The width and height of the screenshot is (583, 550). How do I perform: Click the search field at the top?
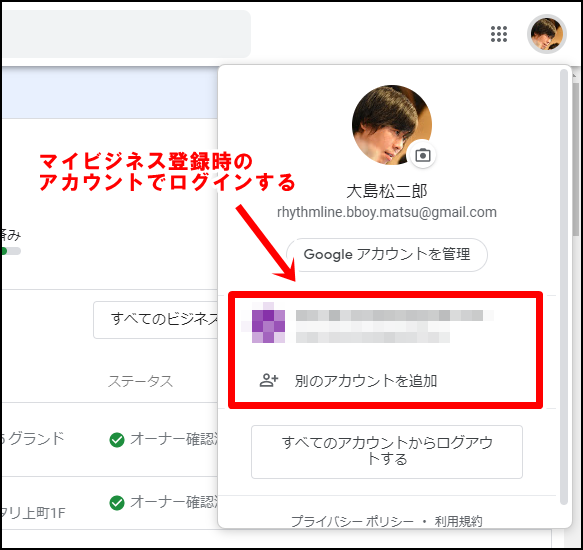coord(126,34)
